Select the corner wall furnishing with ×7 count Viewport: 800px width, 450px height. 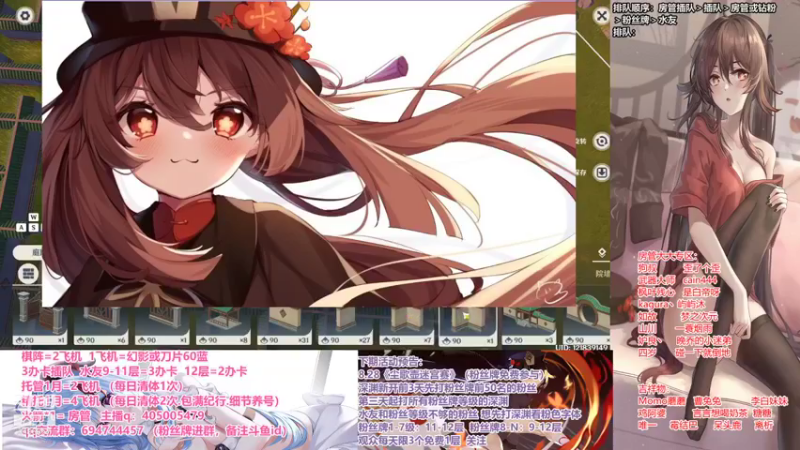click(407, 327)
